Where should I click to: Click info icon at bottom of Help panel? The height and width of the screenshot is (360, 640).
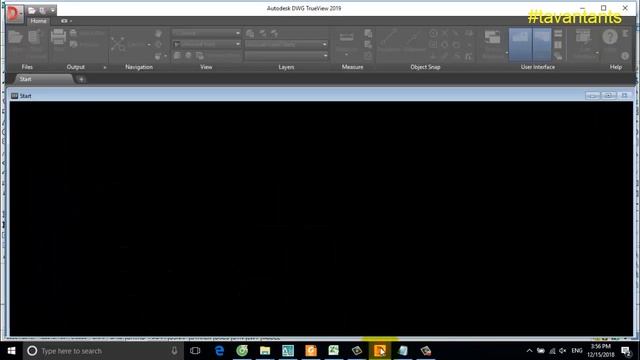point(624,56)
